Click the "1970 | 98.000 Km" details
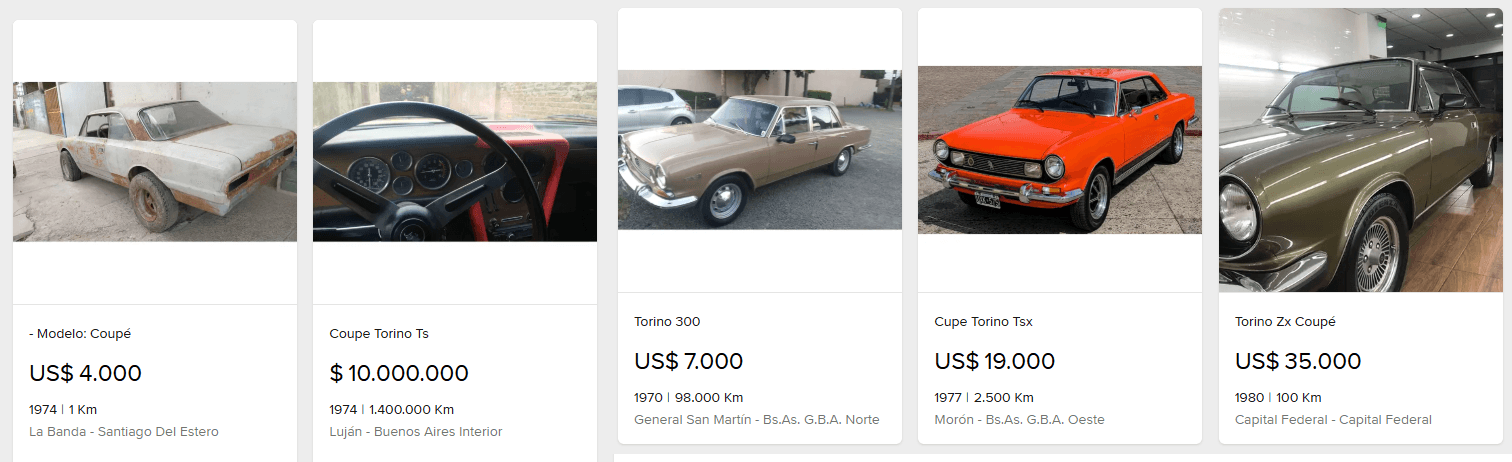The width and height of the screenshot is (1512, 462). (x=689, y=397)
